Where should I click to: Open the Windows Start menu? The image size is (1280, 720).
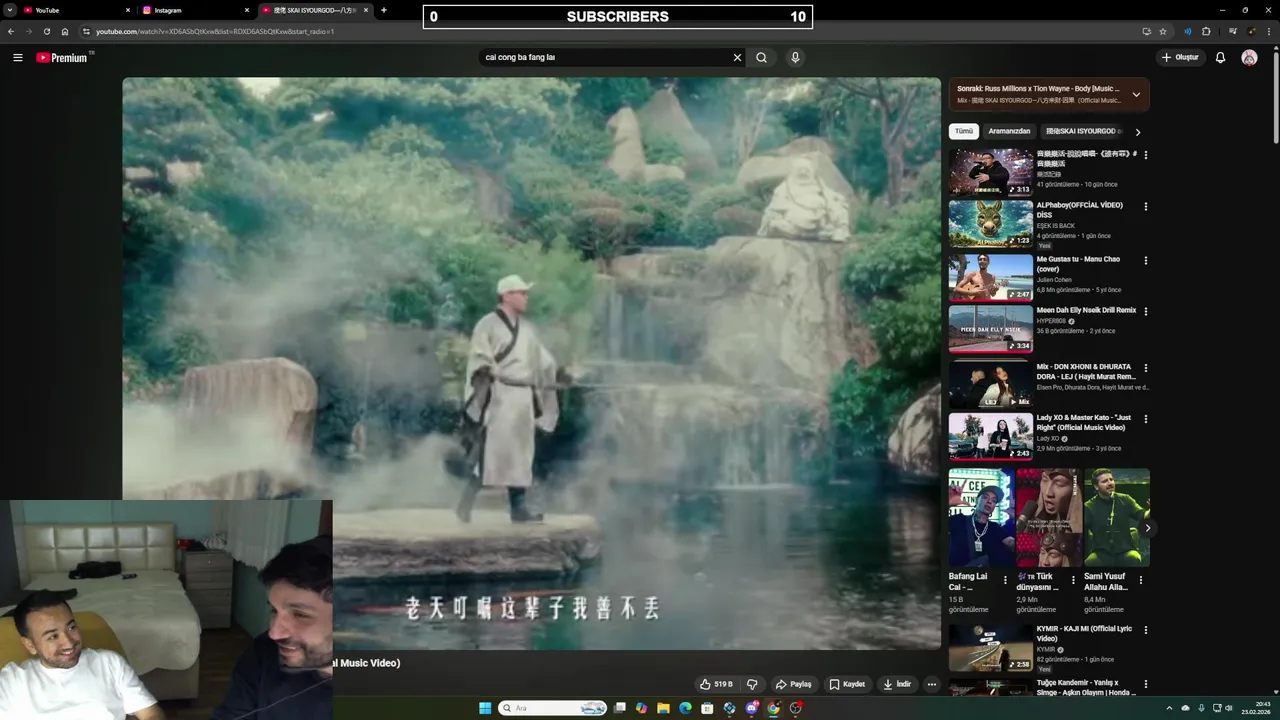point(485,708)
